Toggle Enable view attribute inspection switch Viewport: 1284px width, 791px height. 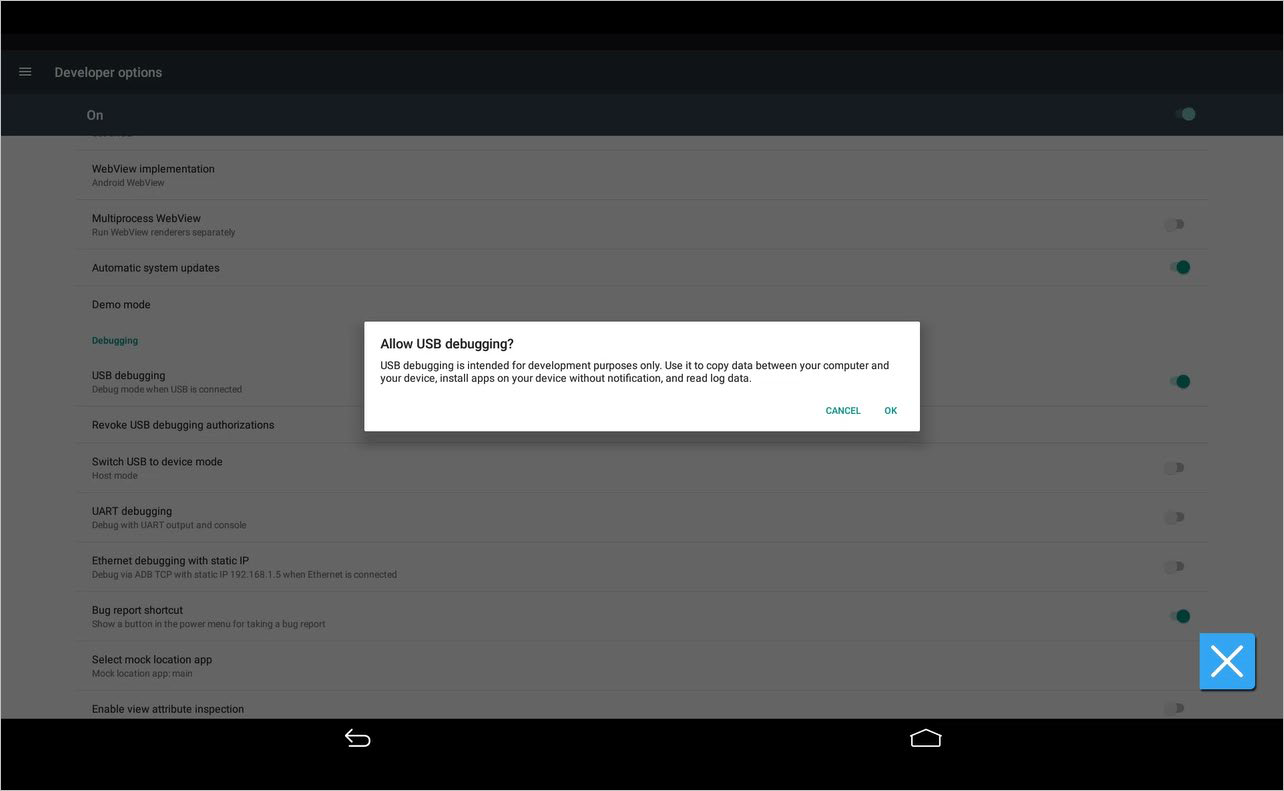point(1175,708)
